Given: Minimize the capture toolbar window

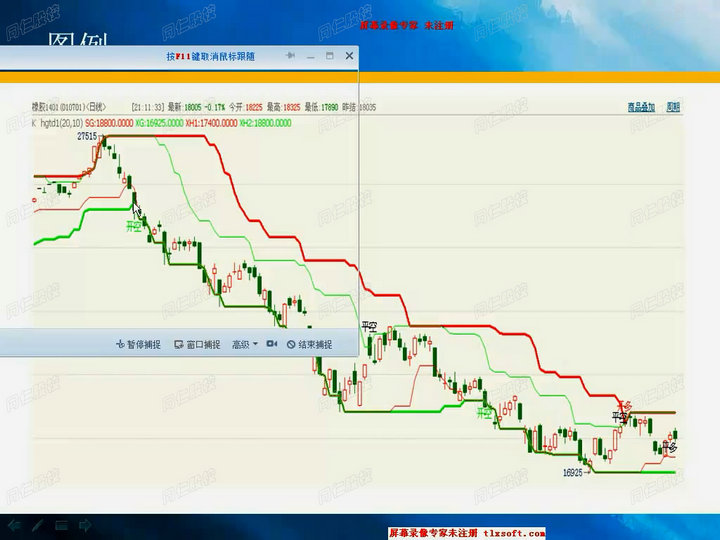Looking at the screenshot, I should (x=310, y=56).
